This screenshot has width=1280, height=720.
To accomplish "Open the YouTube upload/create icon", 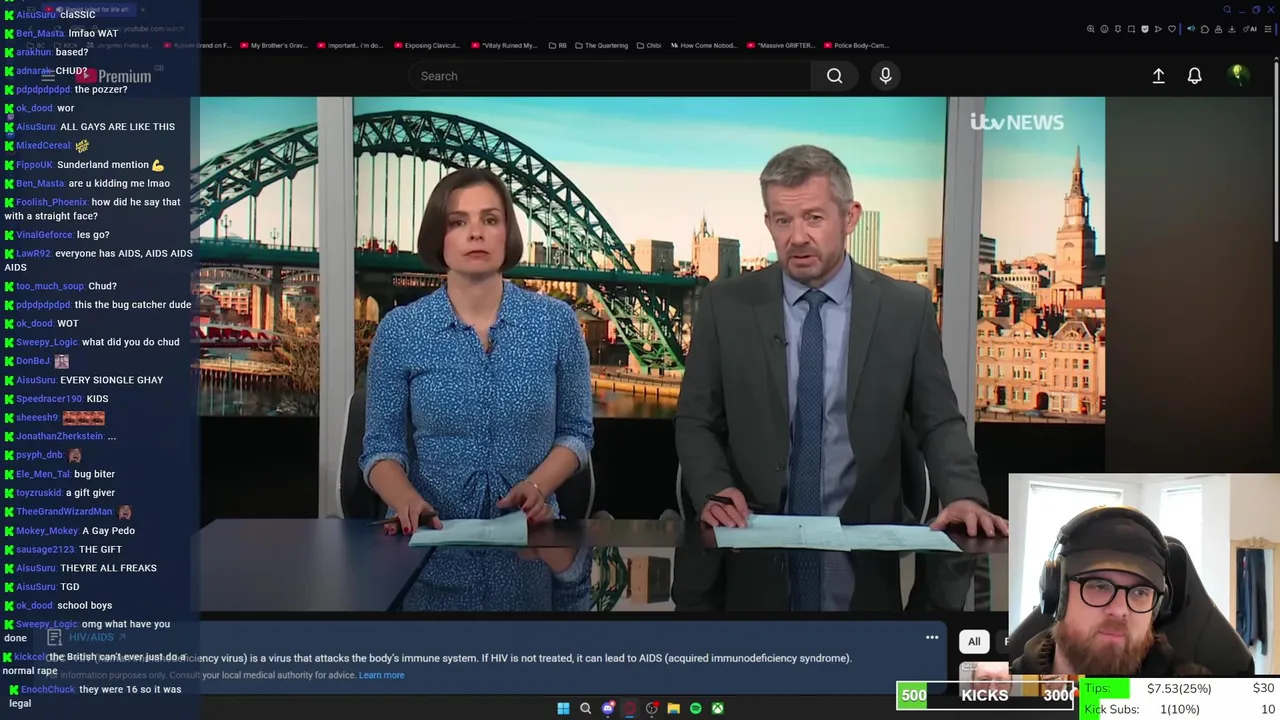I will [x=1158, y=76].
